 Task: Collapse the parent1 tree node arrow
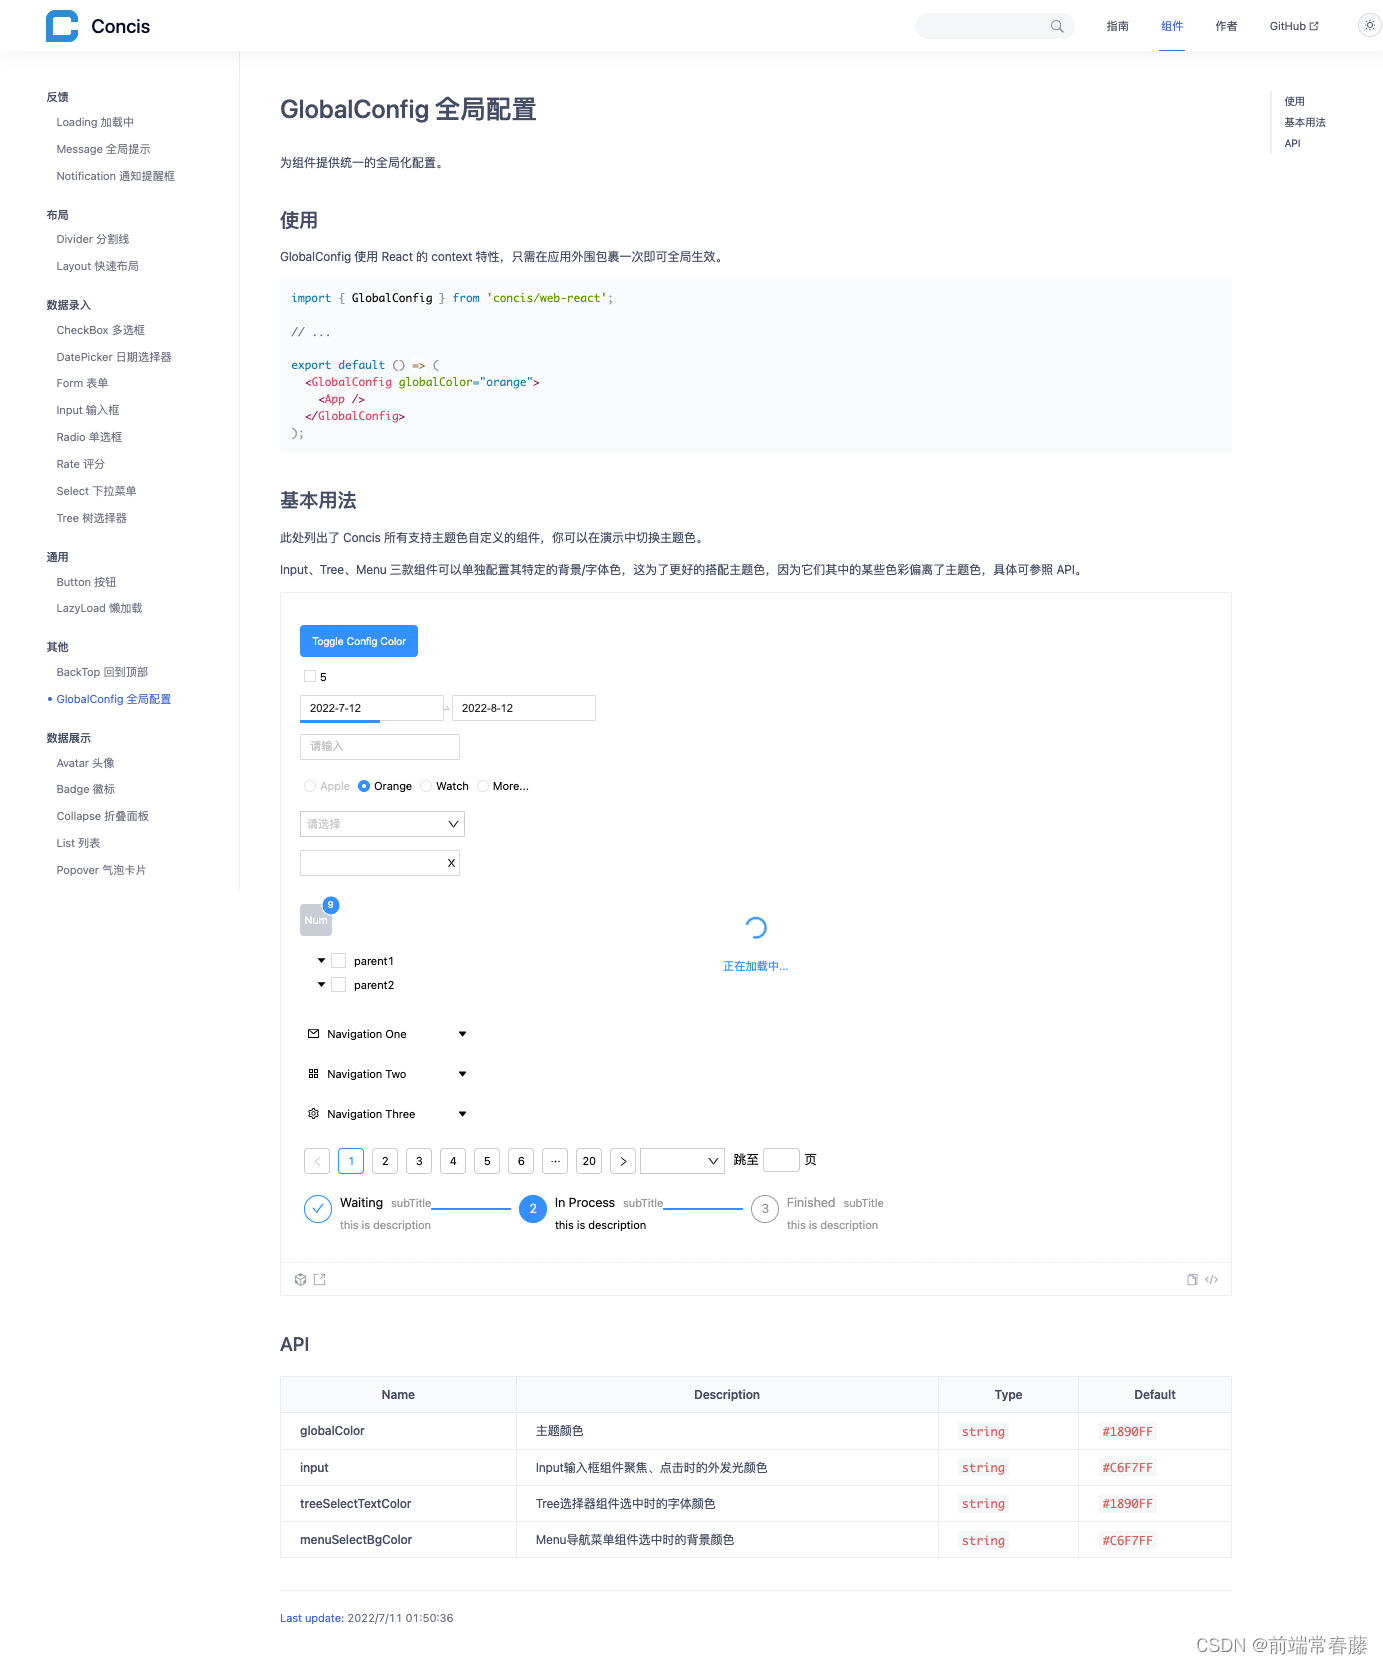pyautogui.click(x=321, y=961)
